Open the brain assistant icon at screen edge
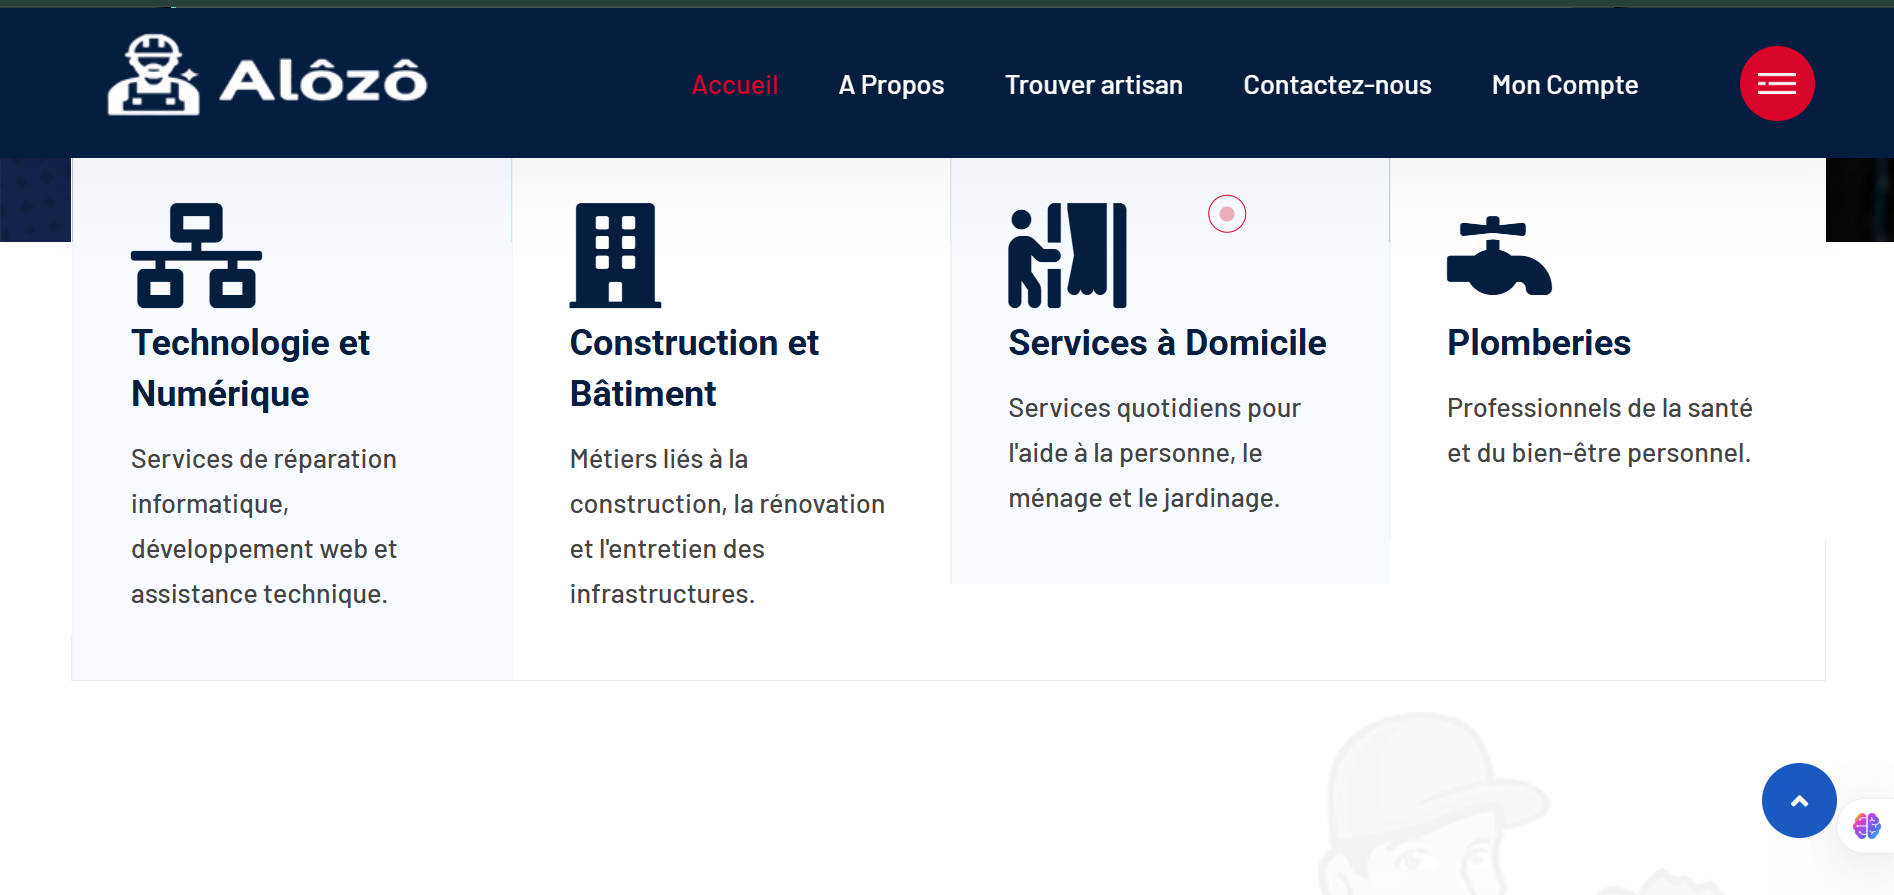 click(x=1867, y=826)
